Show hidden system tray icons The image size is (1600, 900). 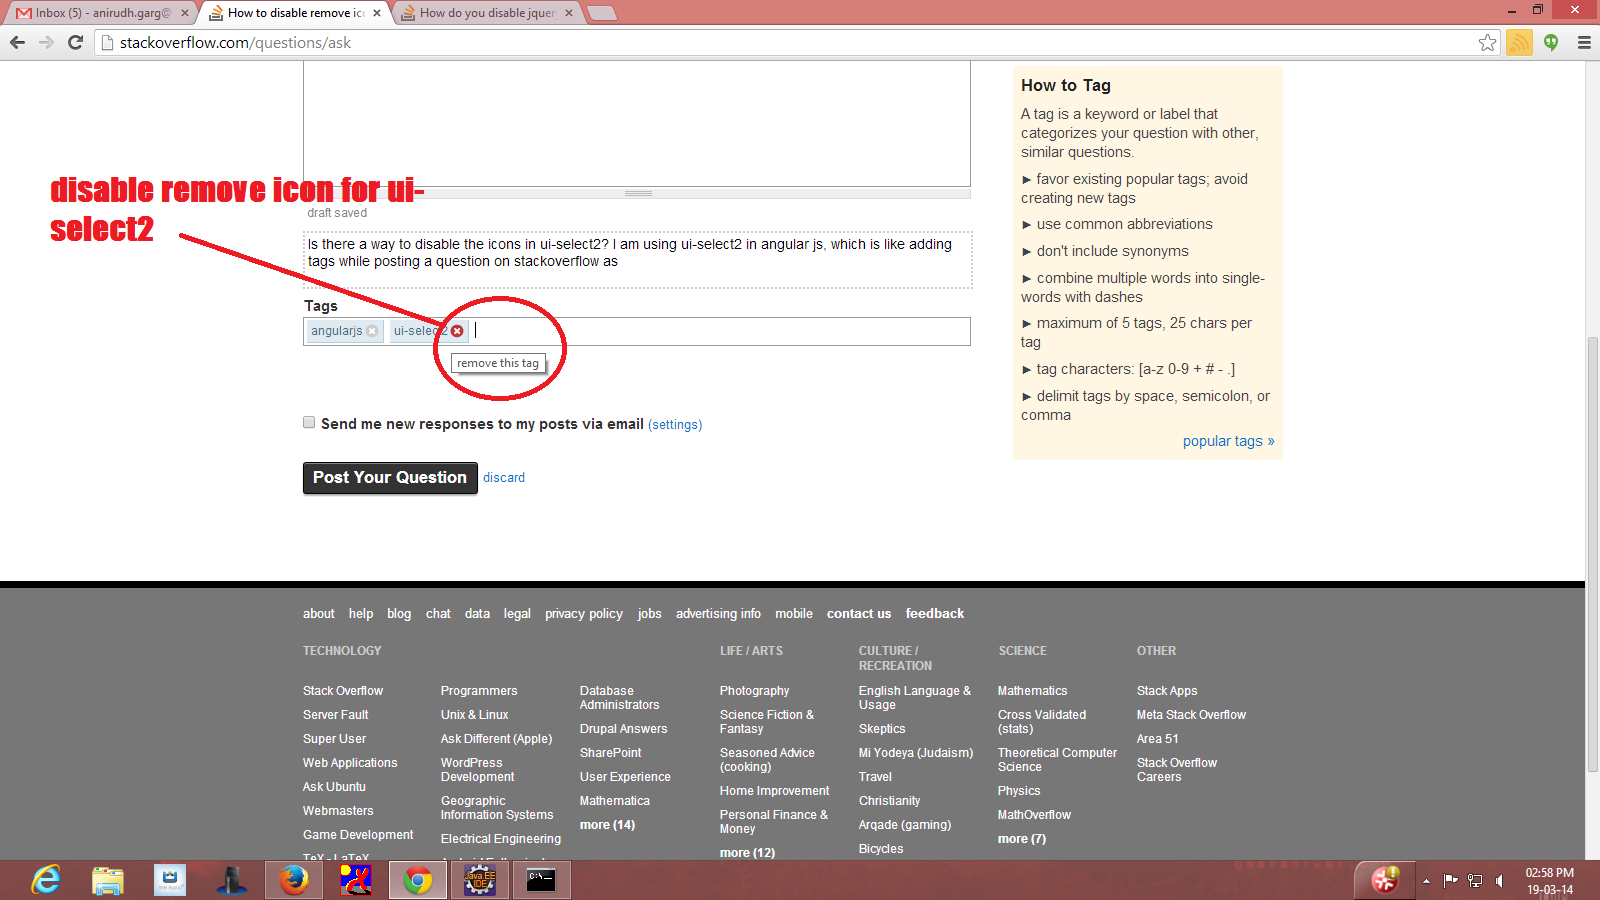coord(1427,881)
